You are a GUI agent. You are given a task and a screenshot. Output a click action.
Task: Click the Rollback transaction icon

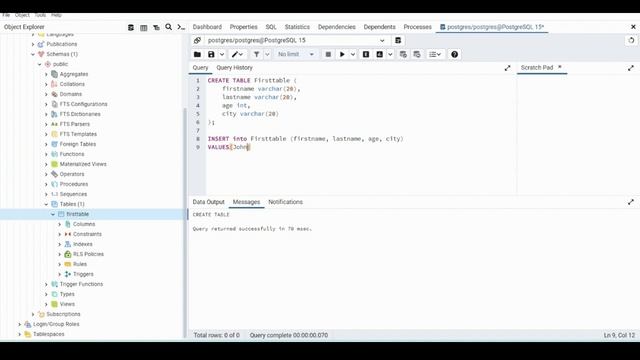pos(417,54)
